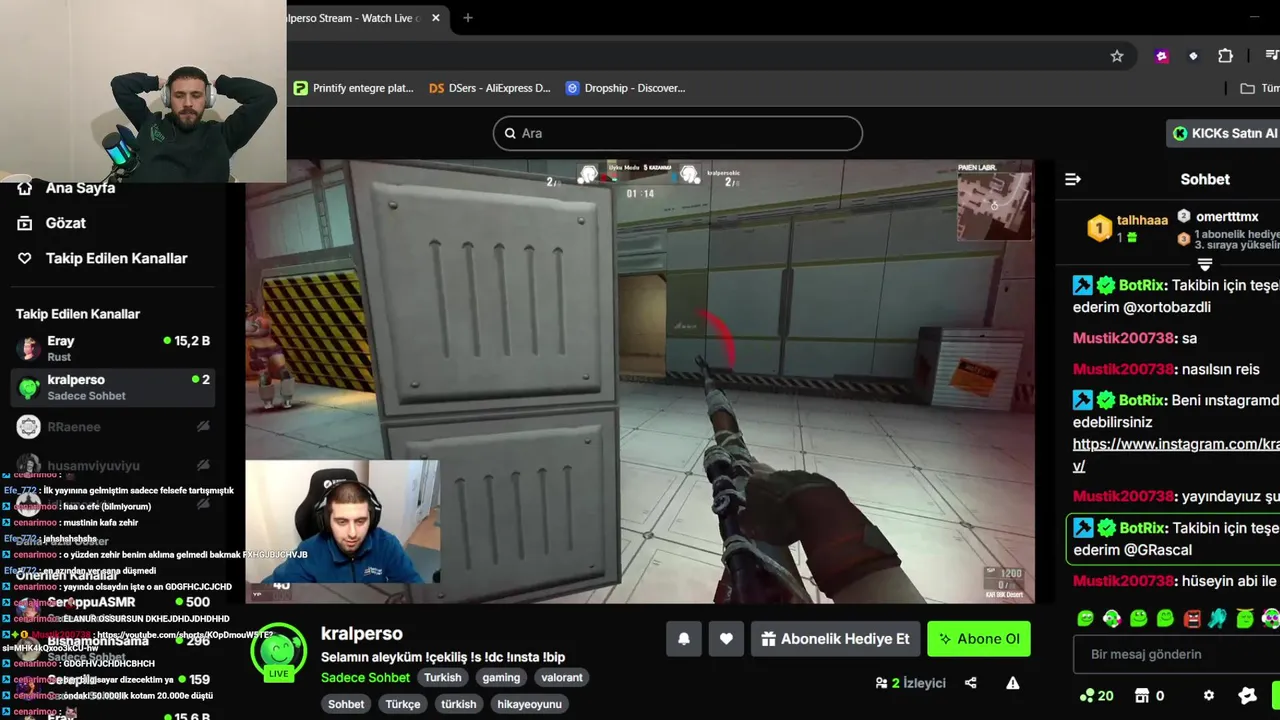Screen dimensions: 1280x720
Task: Click the Takip Edilen Kanallar heart icon
Action: pyautogui.click(x=25, y=258)
